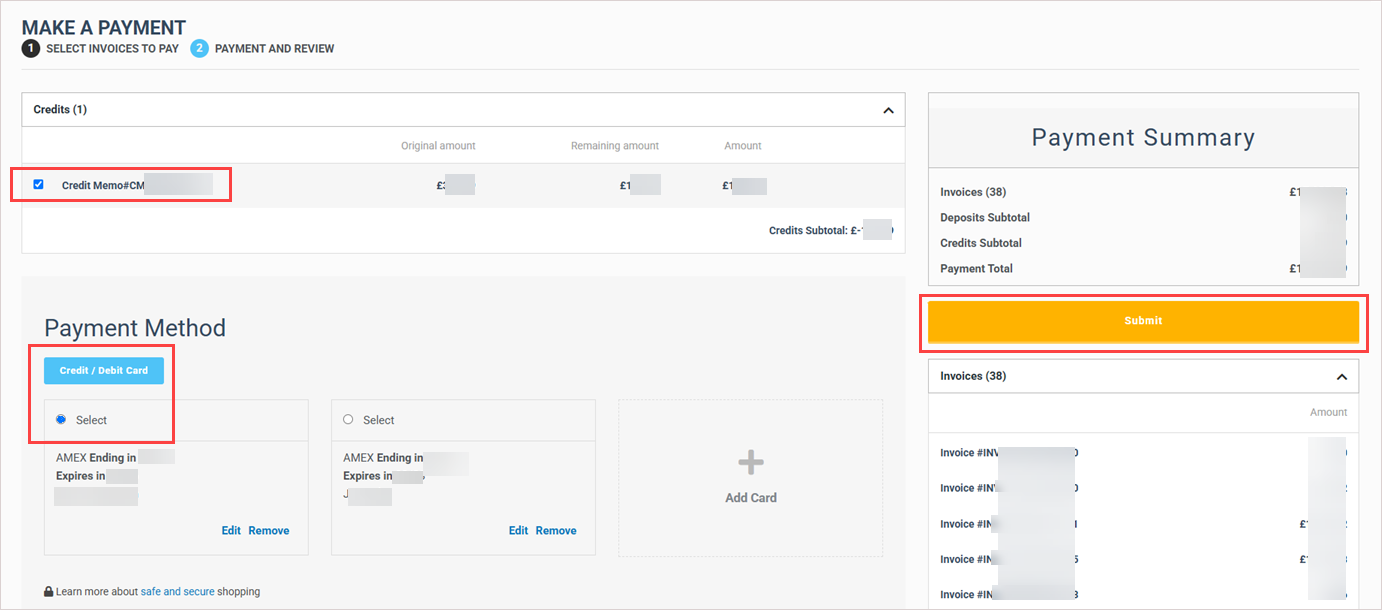This screenshot has width=1382, height=610.
Task: Edit the first AMEX card
Action: (x=231, y=531)
